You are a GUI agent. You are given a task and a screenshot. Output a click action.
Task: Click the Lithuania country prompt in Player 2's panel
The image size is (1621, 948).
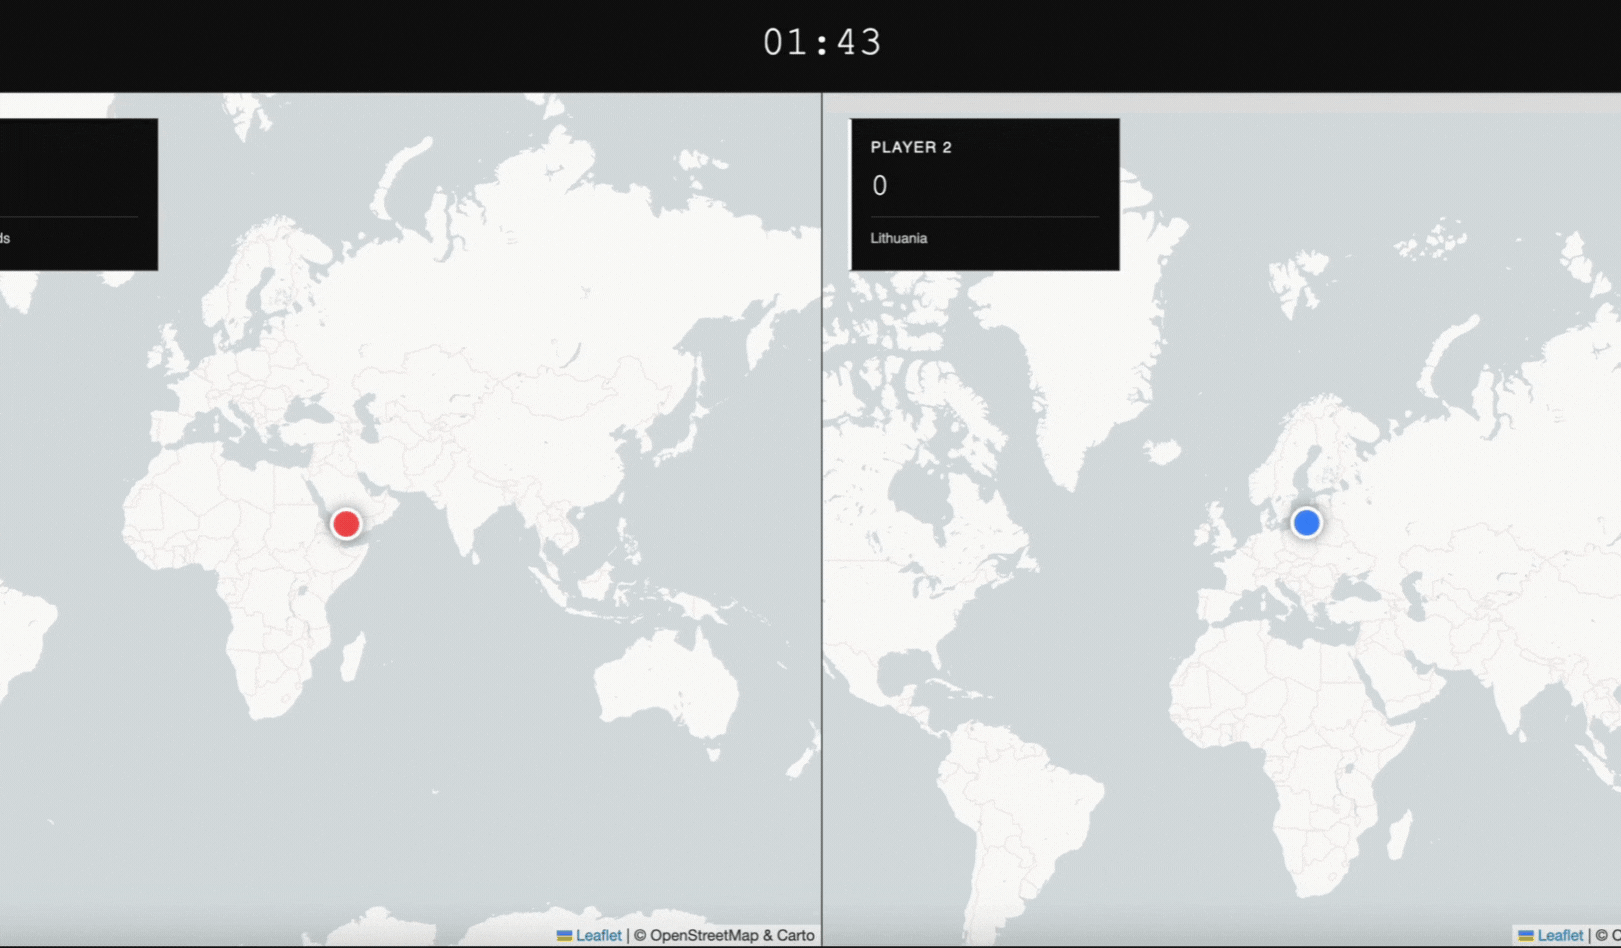pyautogui.click(x=897, y=238)
